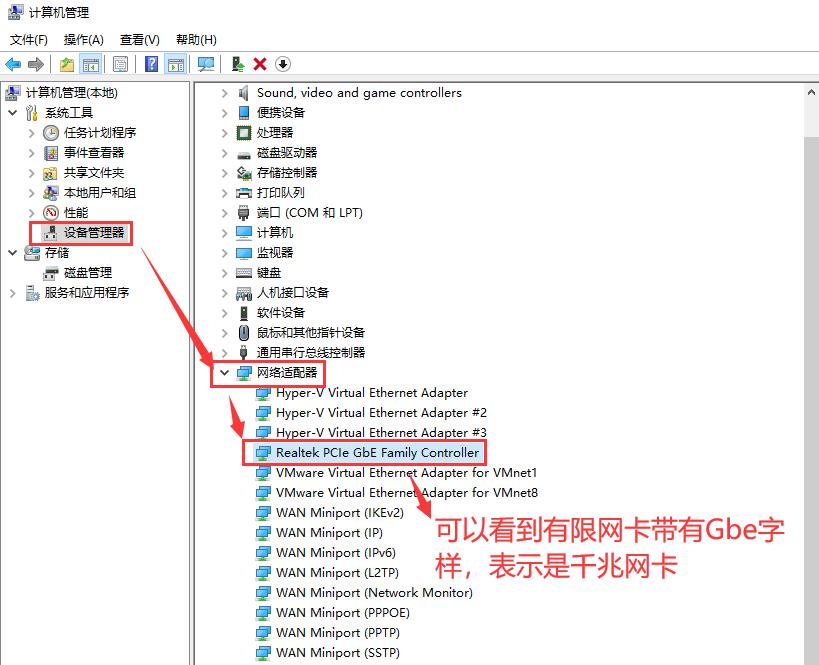819x665 pixels.
Task: Click the red X uninstall device icon
Action: (x=259, y=64)
